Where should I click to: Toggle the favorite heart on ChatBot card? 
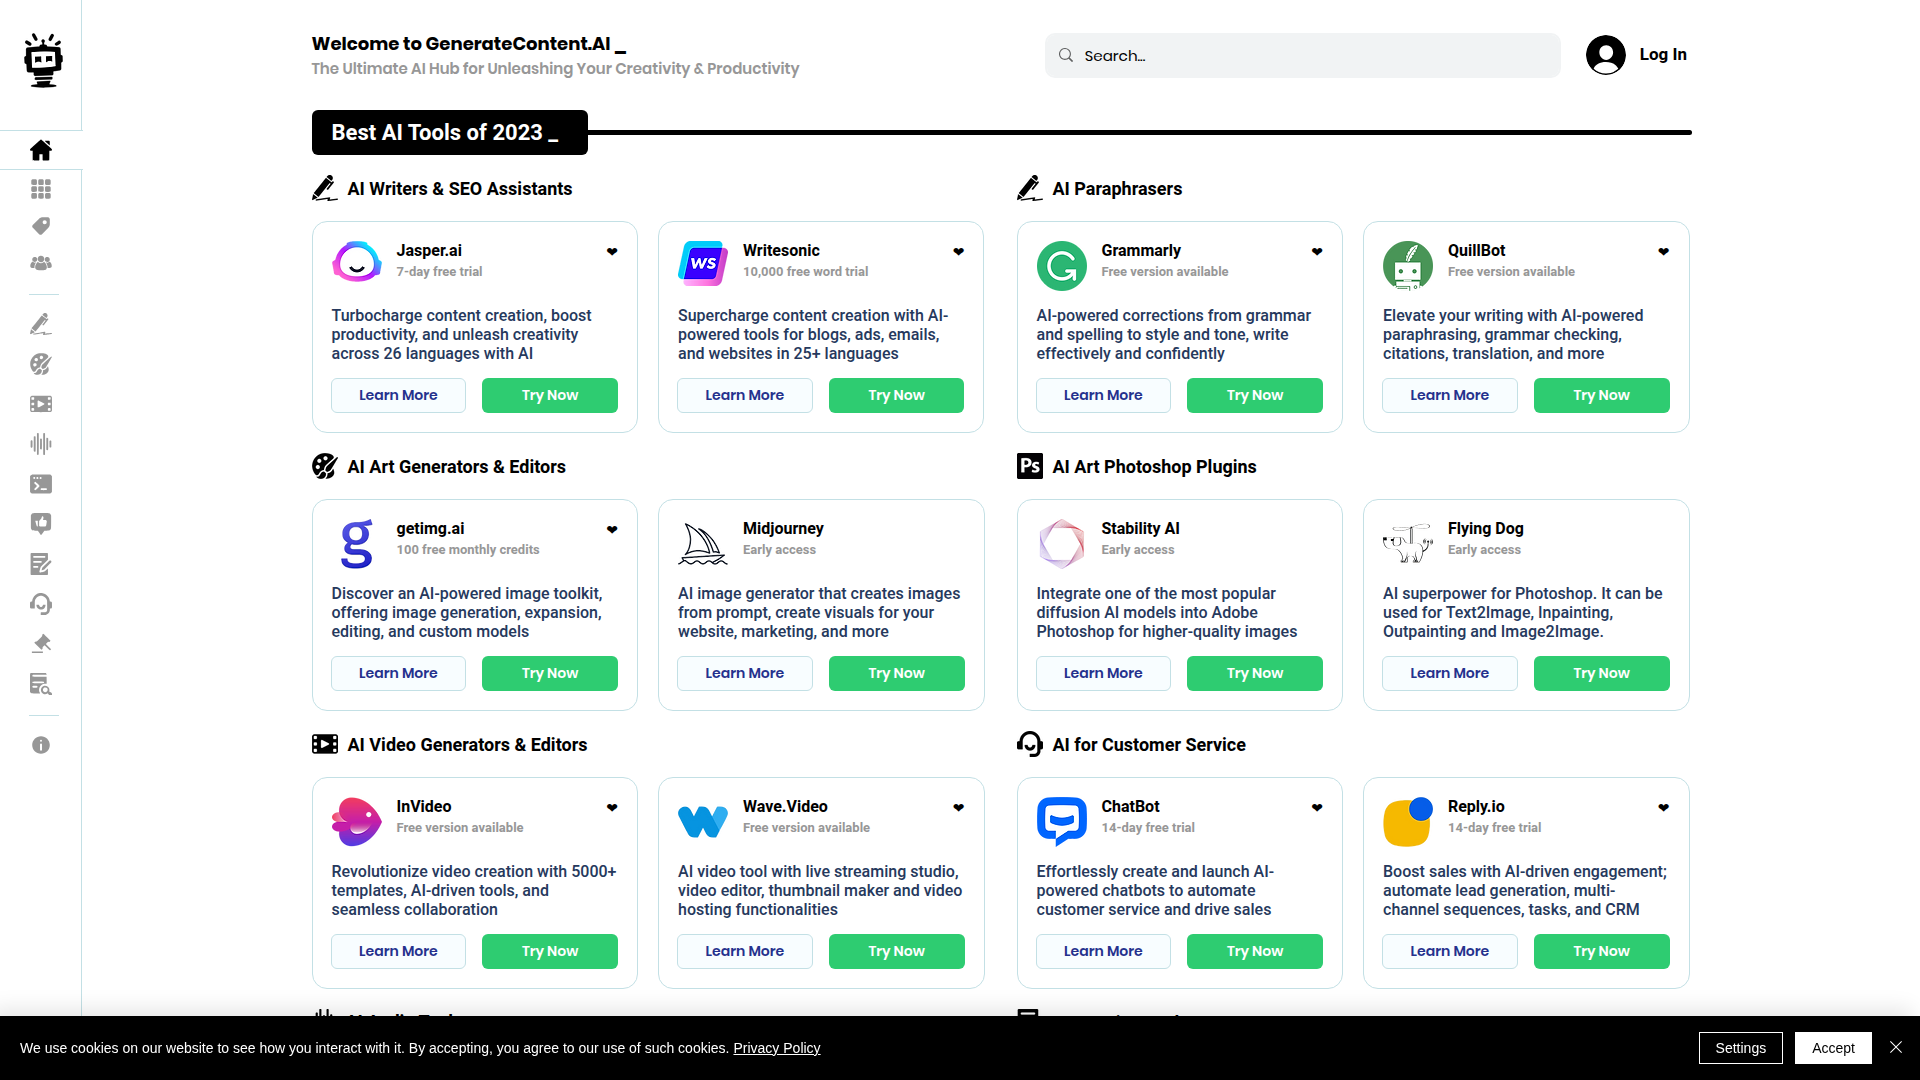click(x=1317, y=808)
